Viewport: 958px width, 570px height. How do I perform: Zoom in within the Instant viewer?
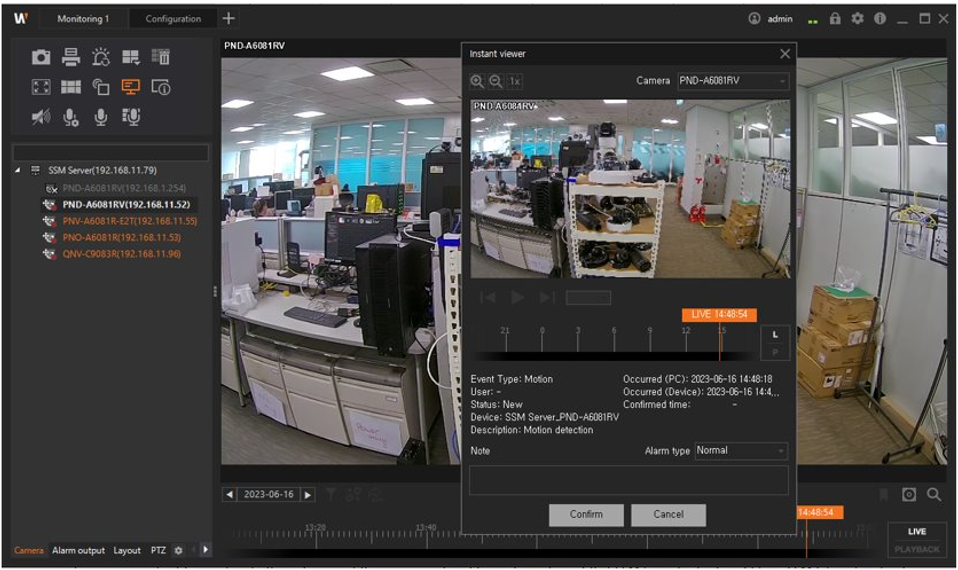pyautogui.click(x=477, y=81)
